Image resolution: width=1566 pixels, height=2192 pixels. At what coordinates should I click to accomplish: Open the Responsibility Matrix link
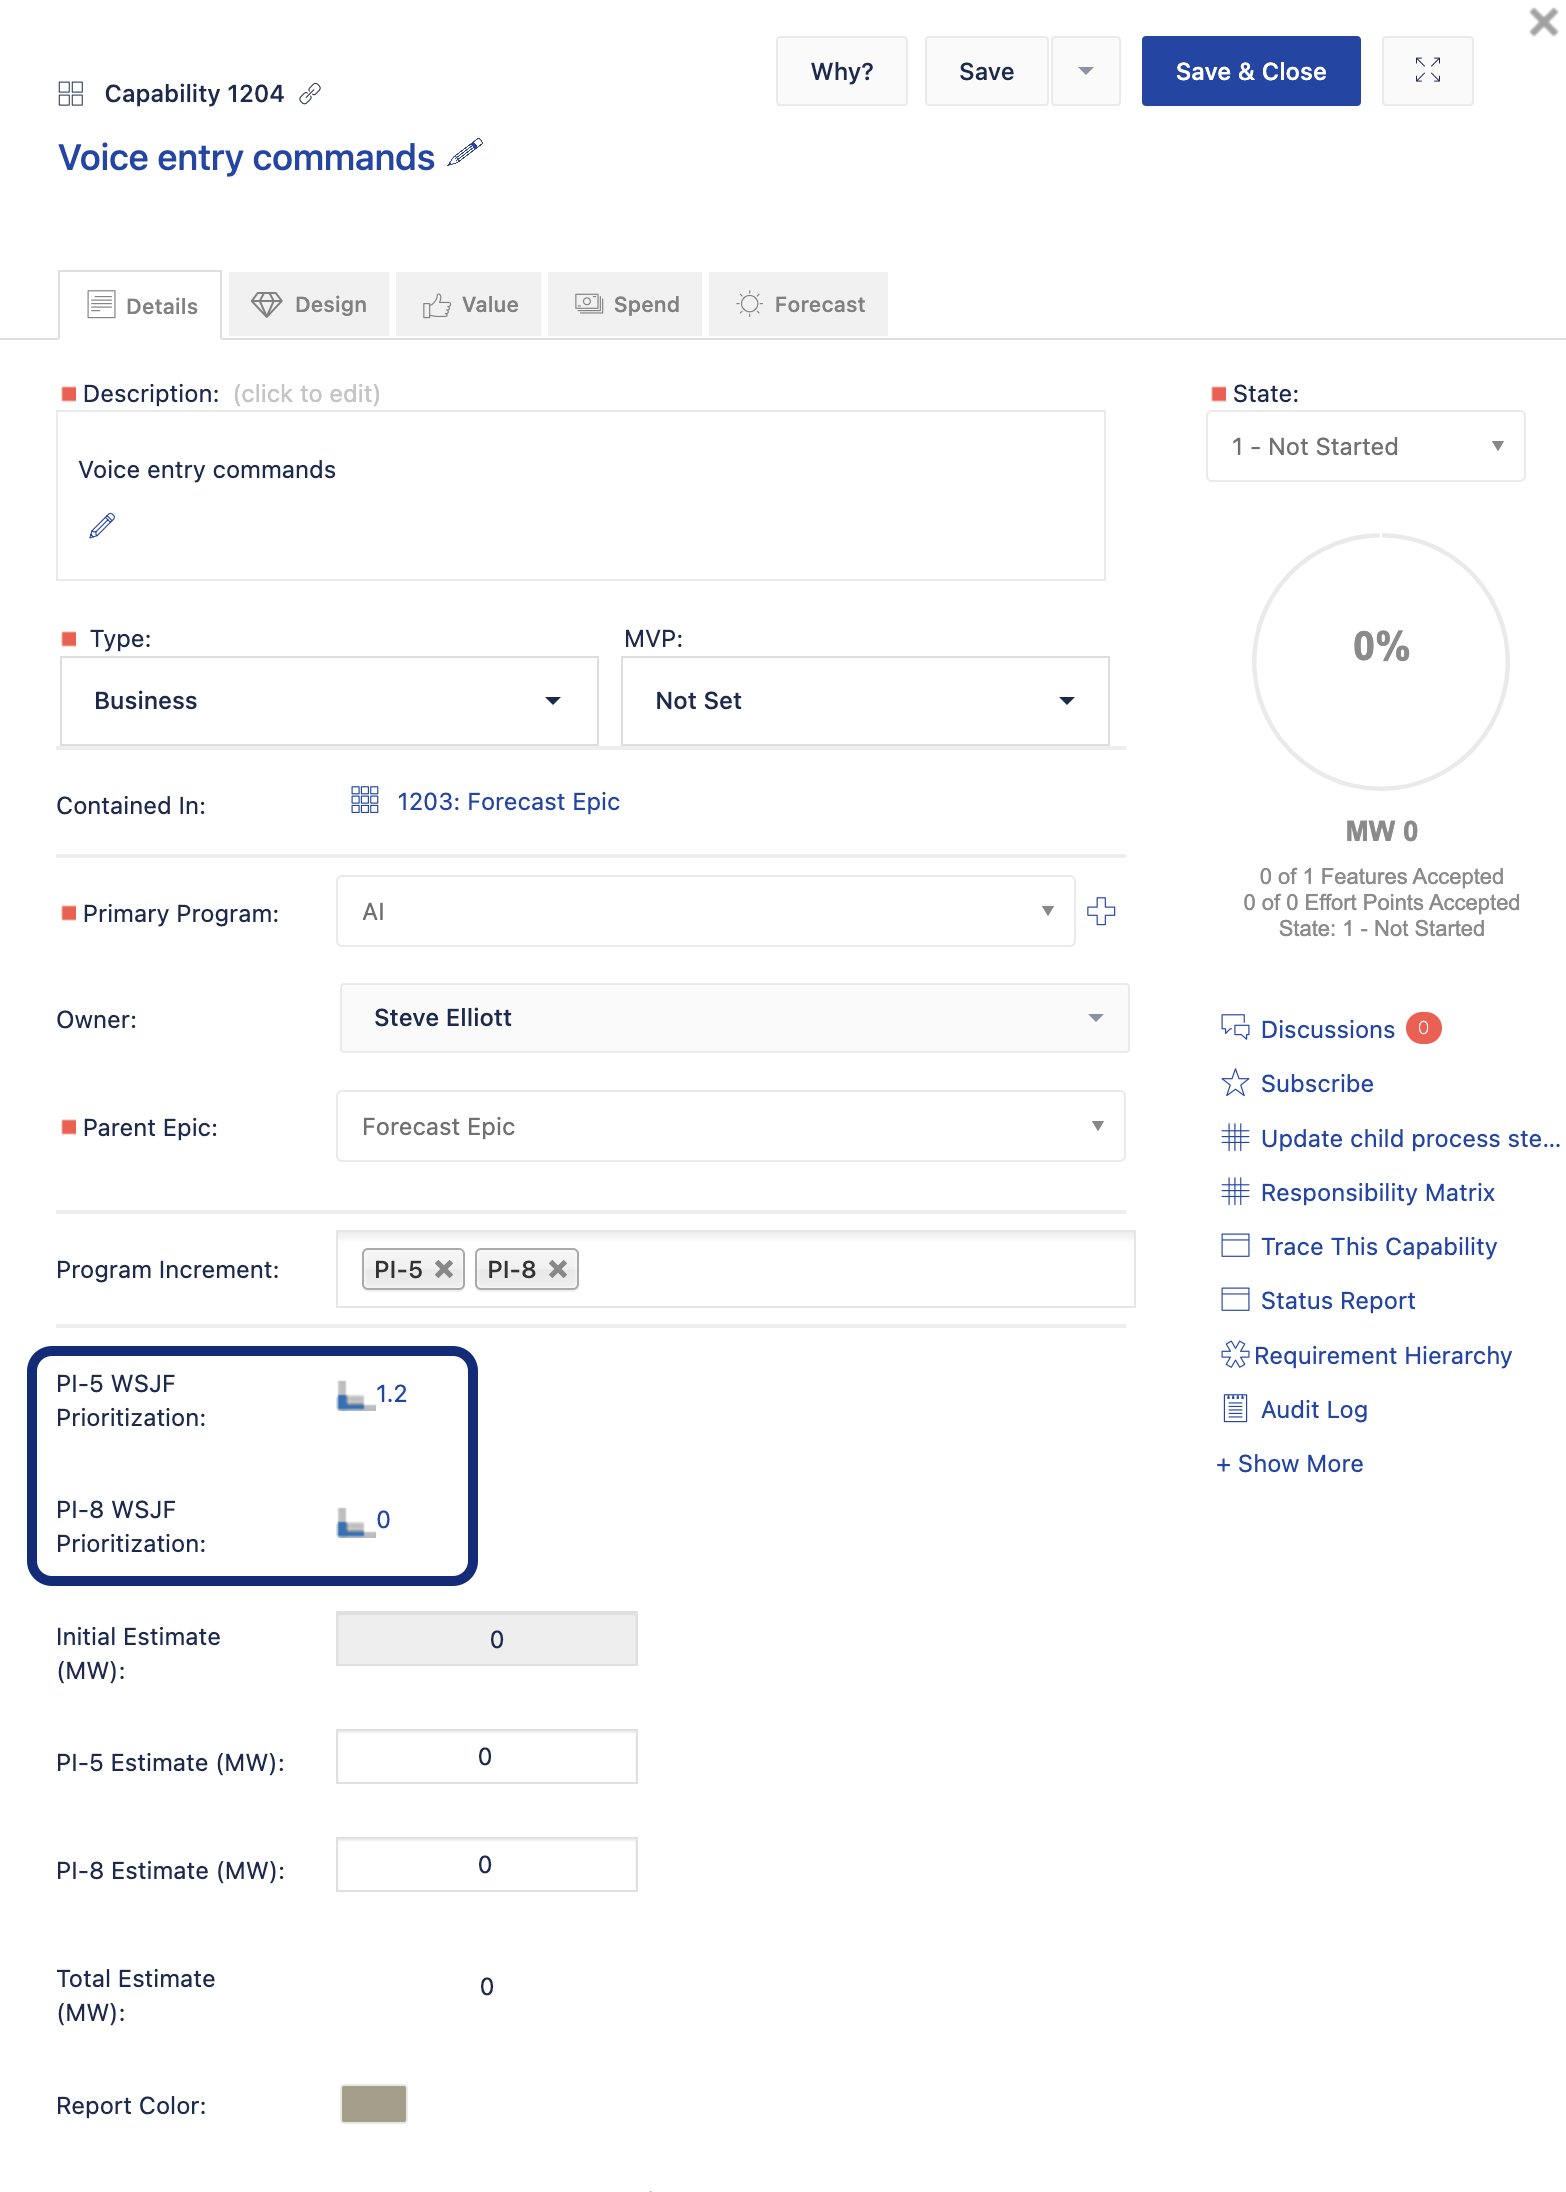[x=1378, y=1192]
